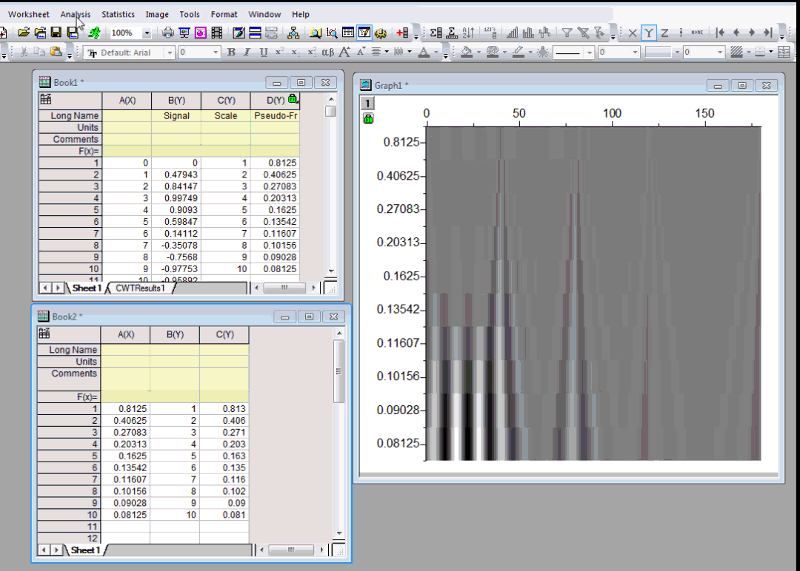This screenshot has width=800, height=571.
Task: Click the Recalculate running-man icon
Action: pos(94,33)
